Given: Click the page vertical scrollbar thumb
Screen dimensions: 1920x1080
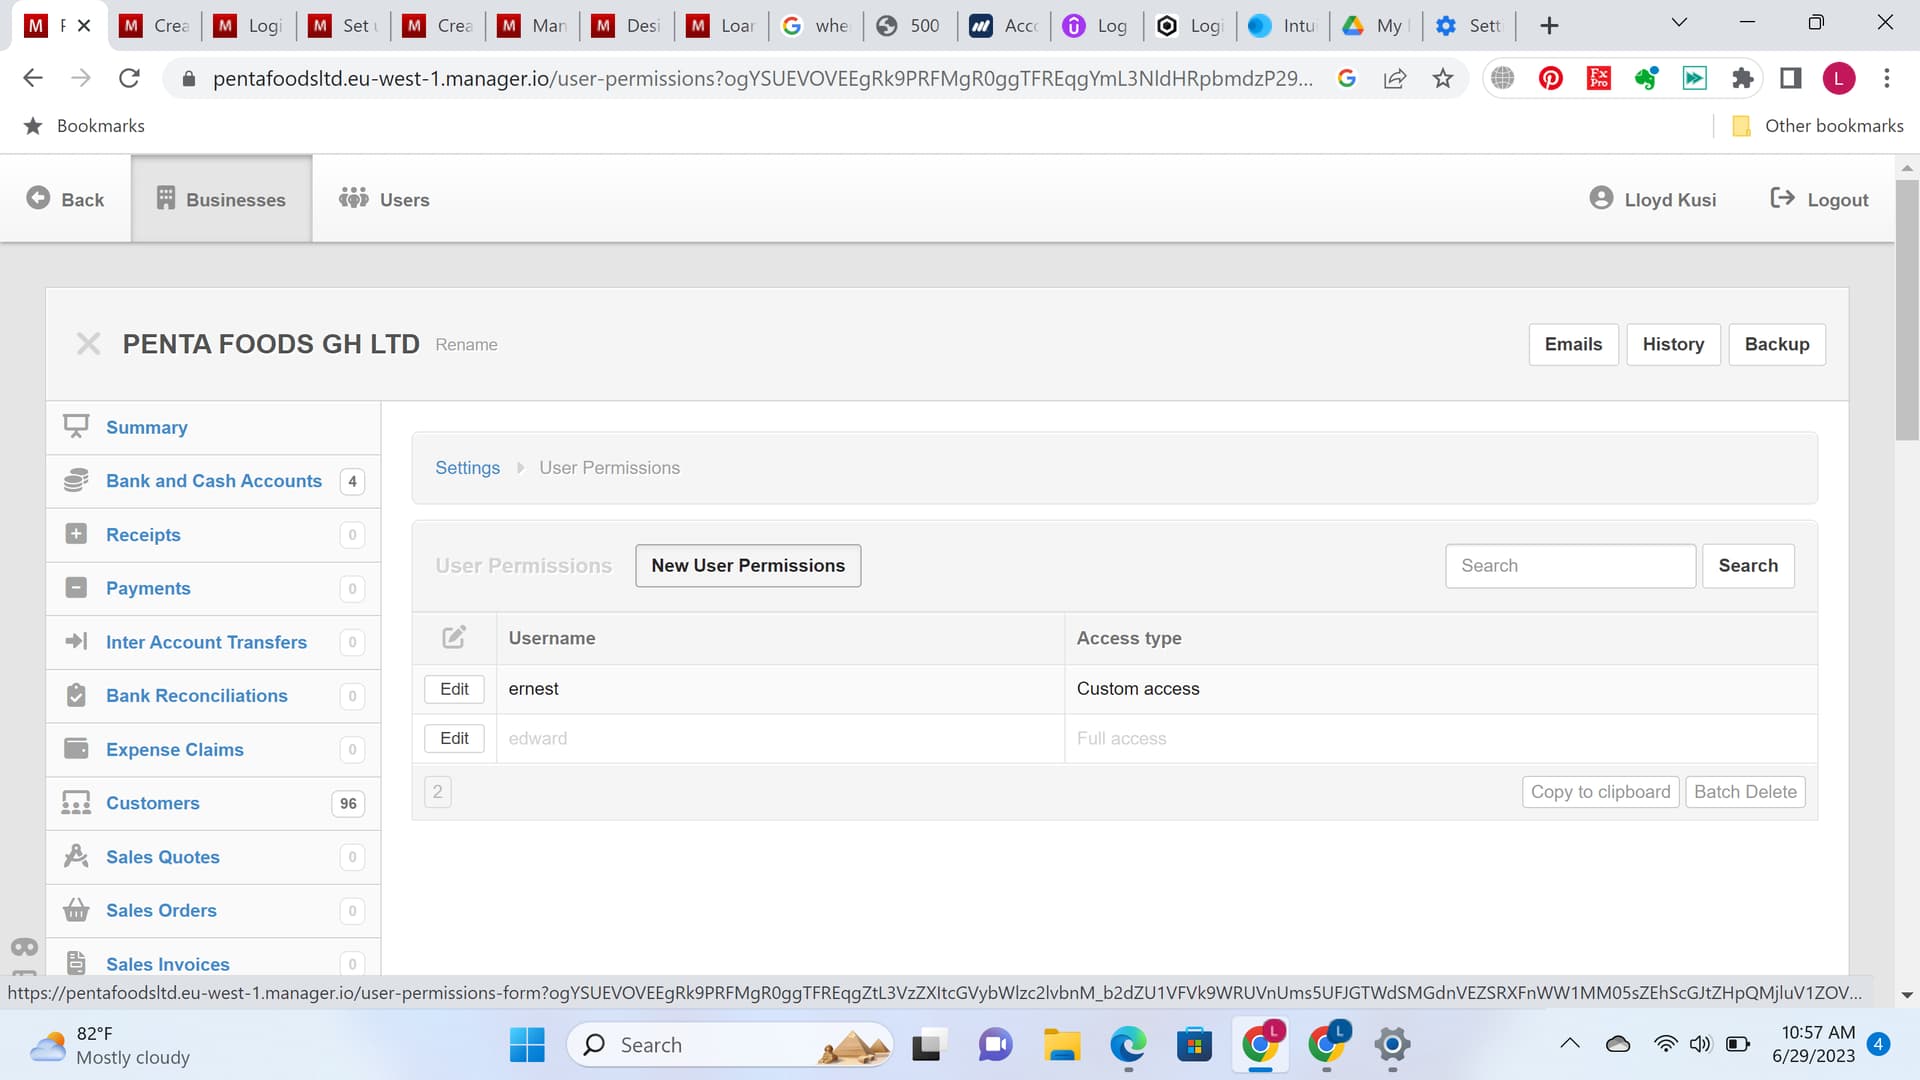Looking at the screenshot, I should click(x=1907, y=310).
